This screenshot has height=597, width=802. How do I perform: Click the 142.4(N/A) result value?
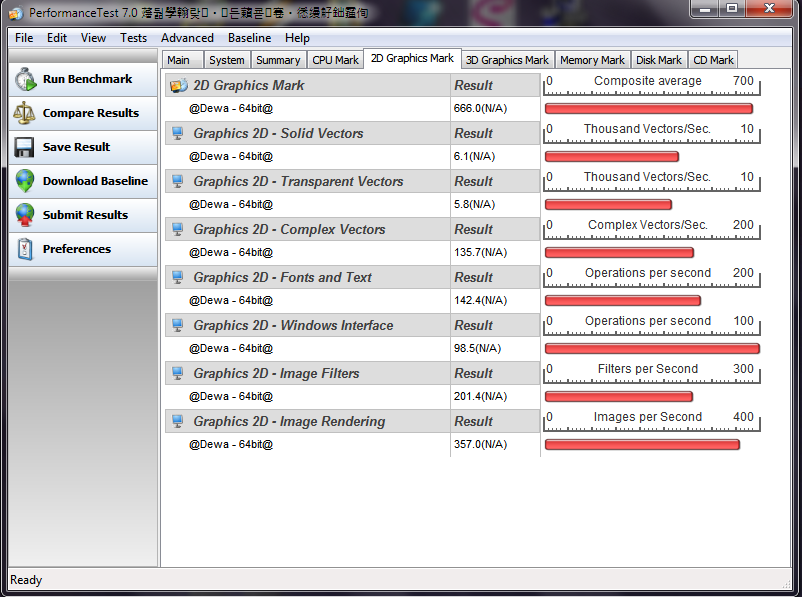(480, 300)
